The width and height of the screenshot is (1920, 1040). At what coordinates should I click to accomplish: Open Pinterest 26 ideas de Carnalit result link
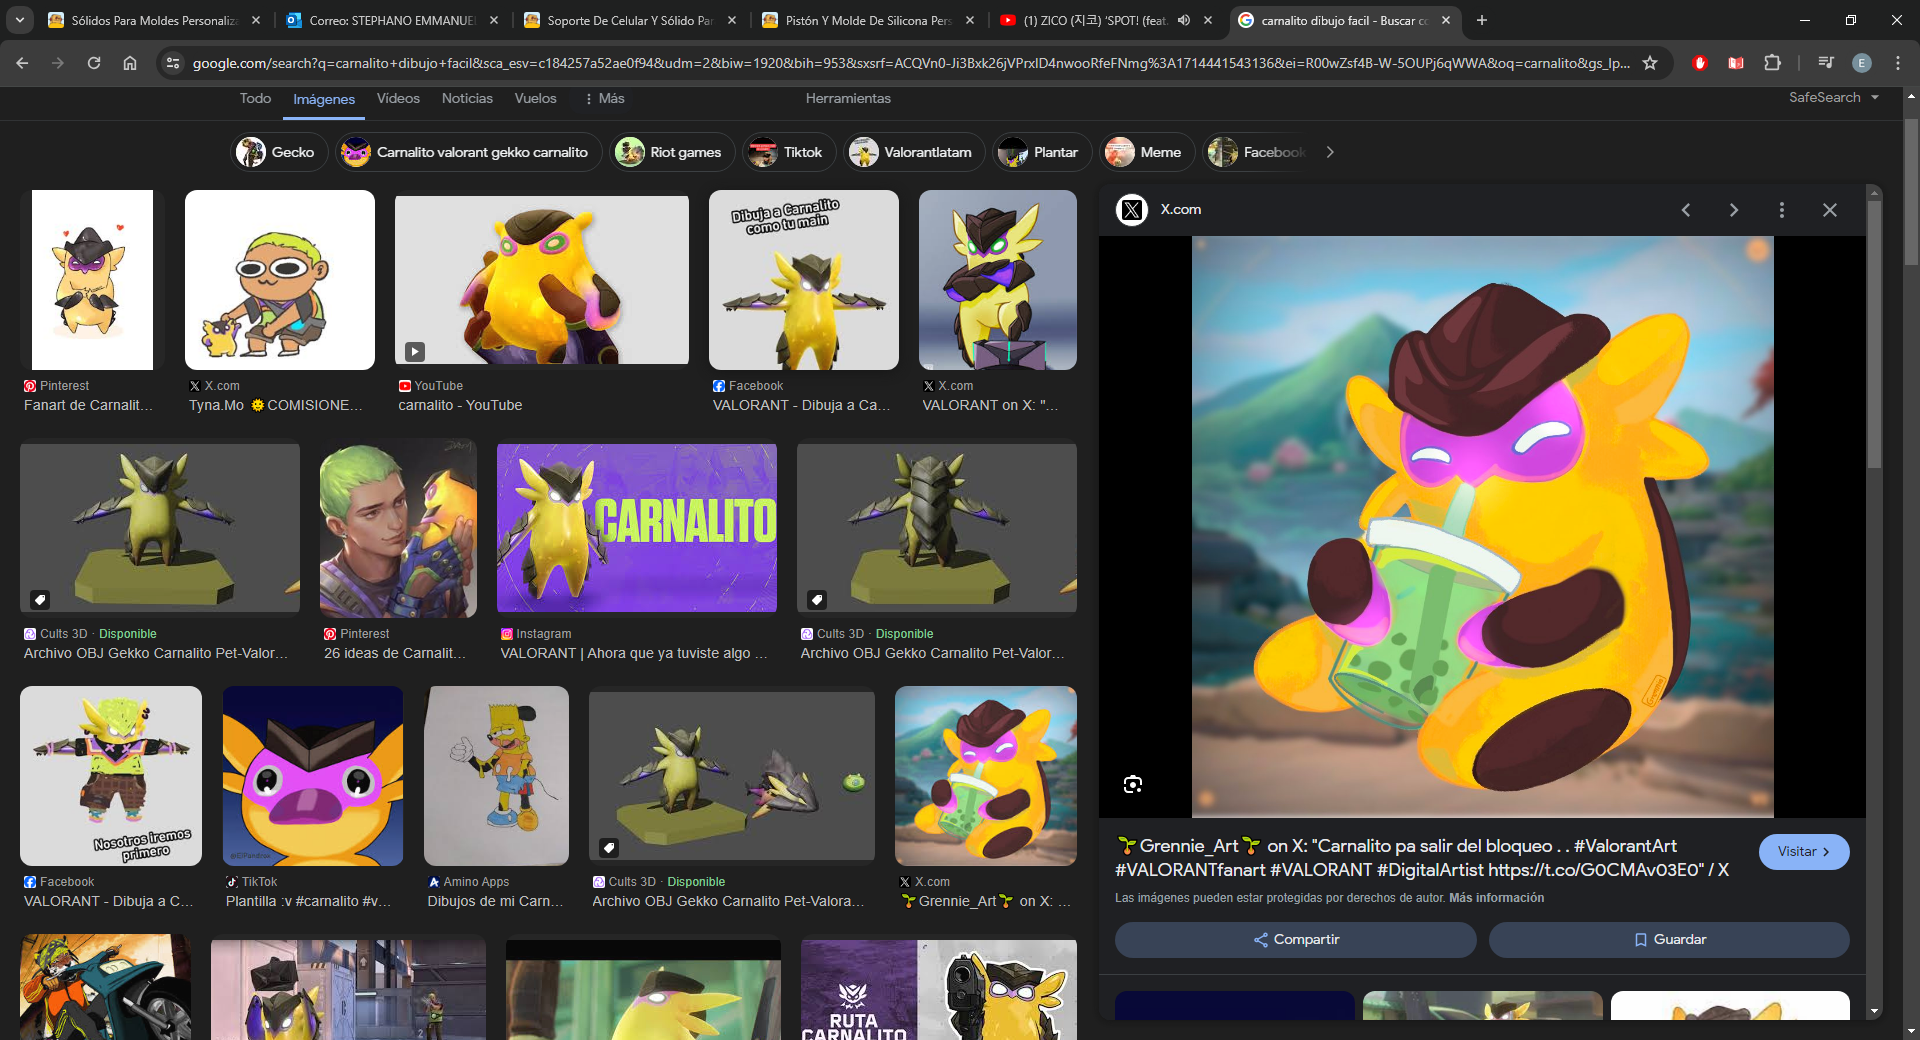click(395, 653)
